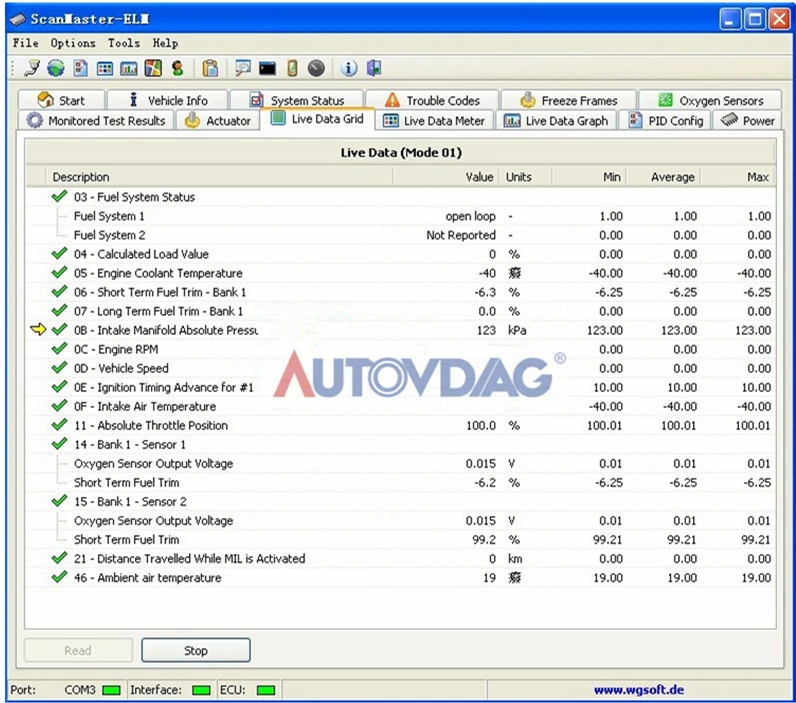Click the green check beside Ambient air temperature
Viewport: 796px width, 703px height.
[x=59, y=577]
